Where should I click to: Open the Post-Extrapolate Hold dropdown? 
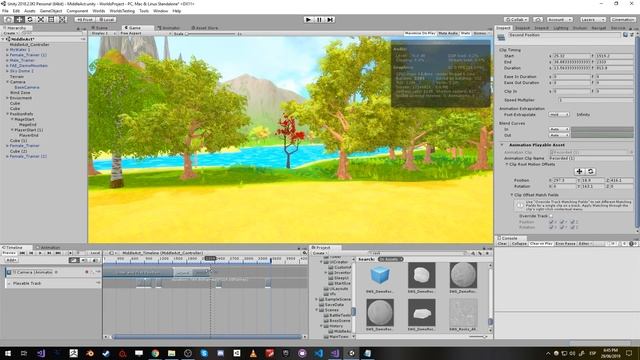(x=559, y=115)
